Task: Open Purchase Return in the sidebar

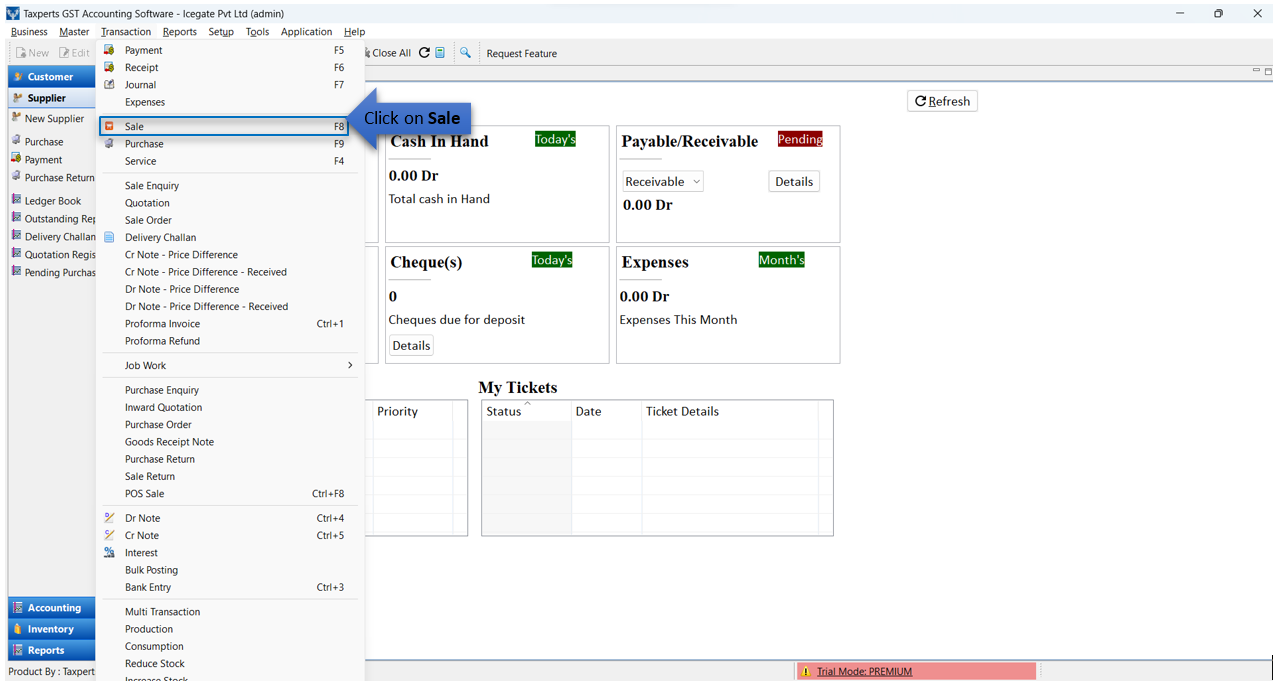Action: 53,177
